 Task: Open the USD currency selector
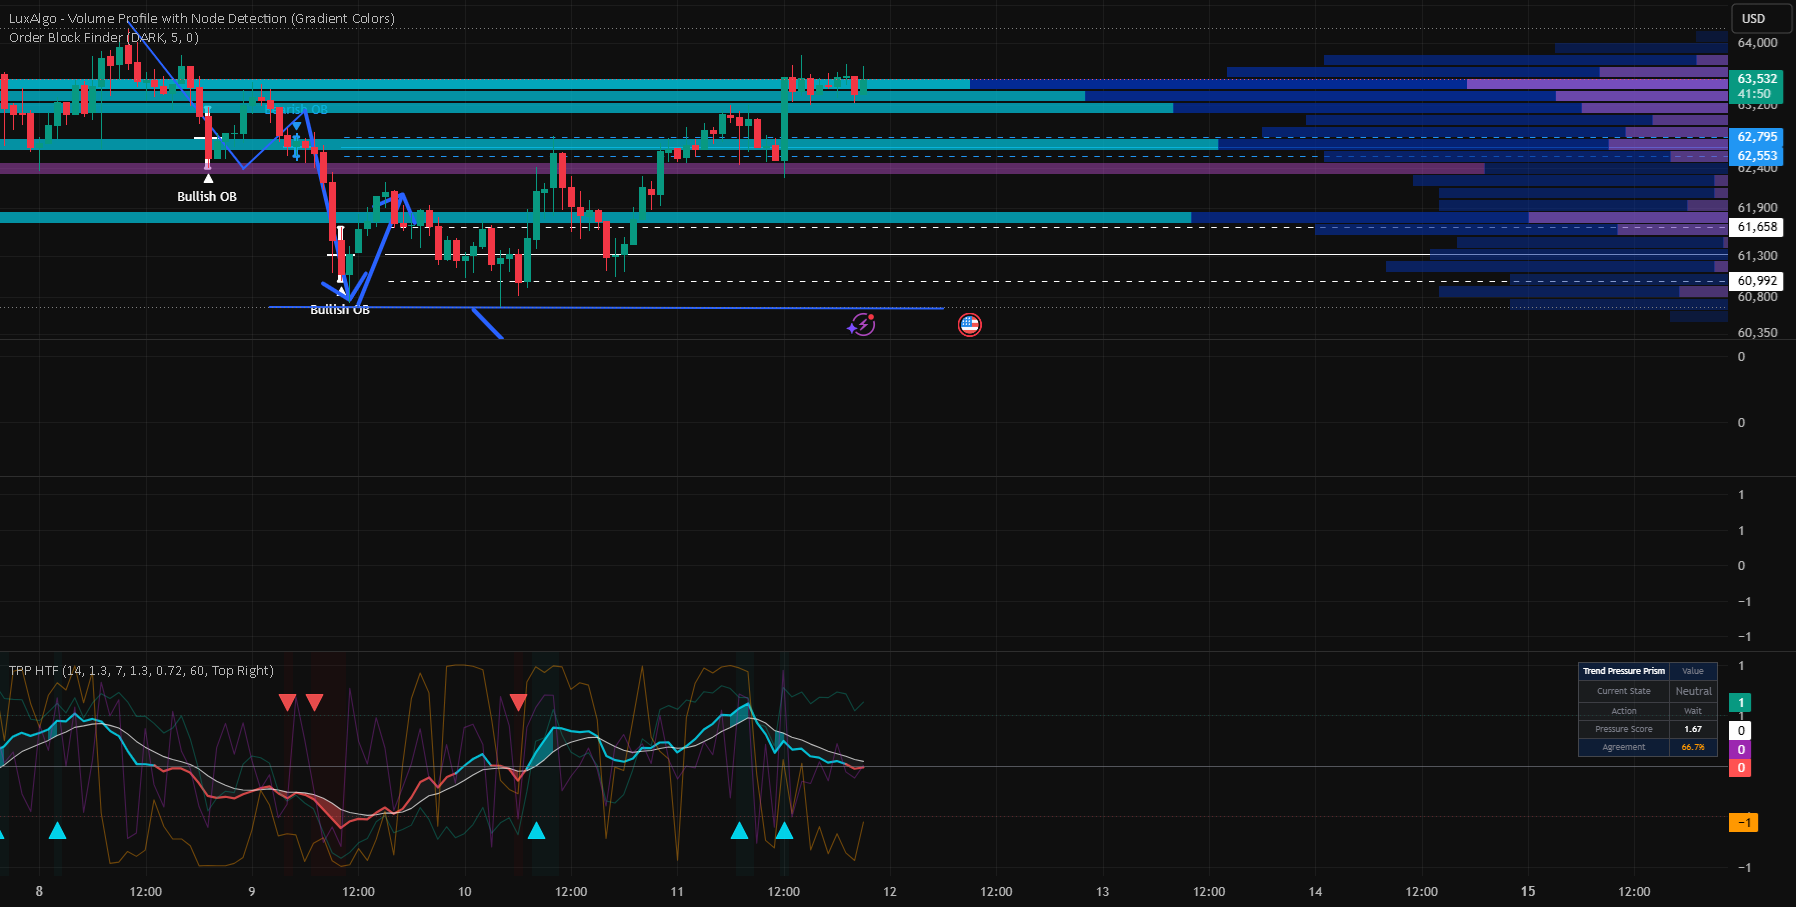[1761, 18]
